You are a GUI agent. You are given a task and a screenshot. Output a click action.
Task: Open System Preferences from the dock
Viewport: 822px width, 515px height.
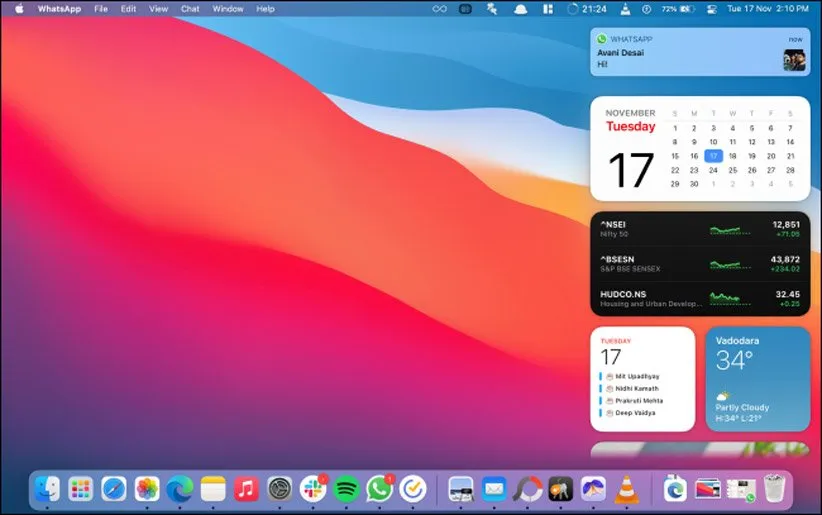pos(280,488)
